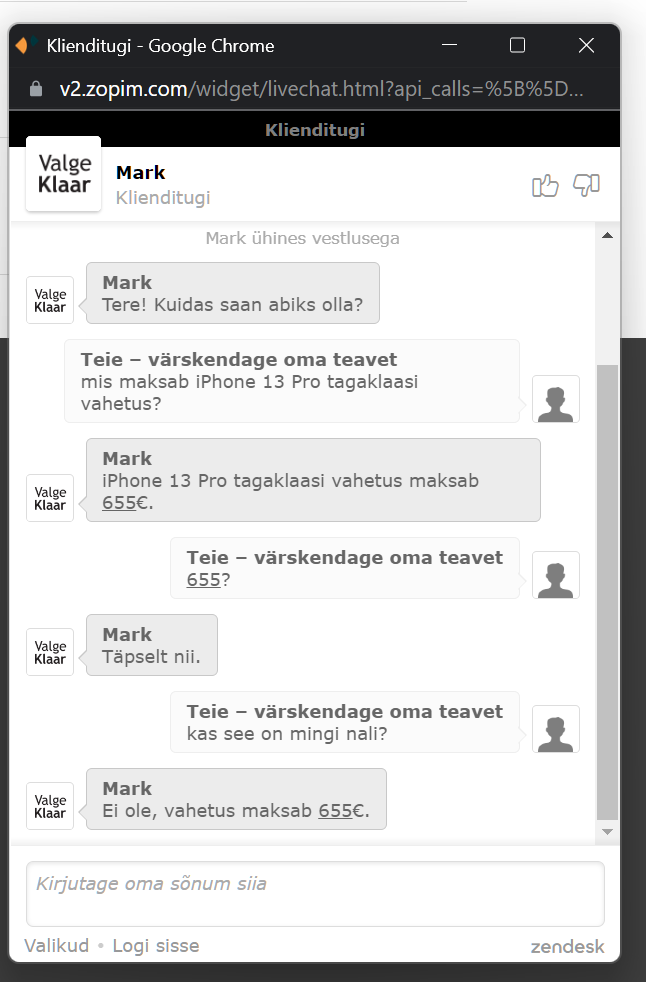Click the chat scrollbar thumb
This screenshot has width=646, height=982.
coord(607,592)
